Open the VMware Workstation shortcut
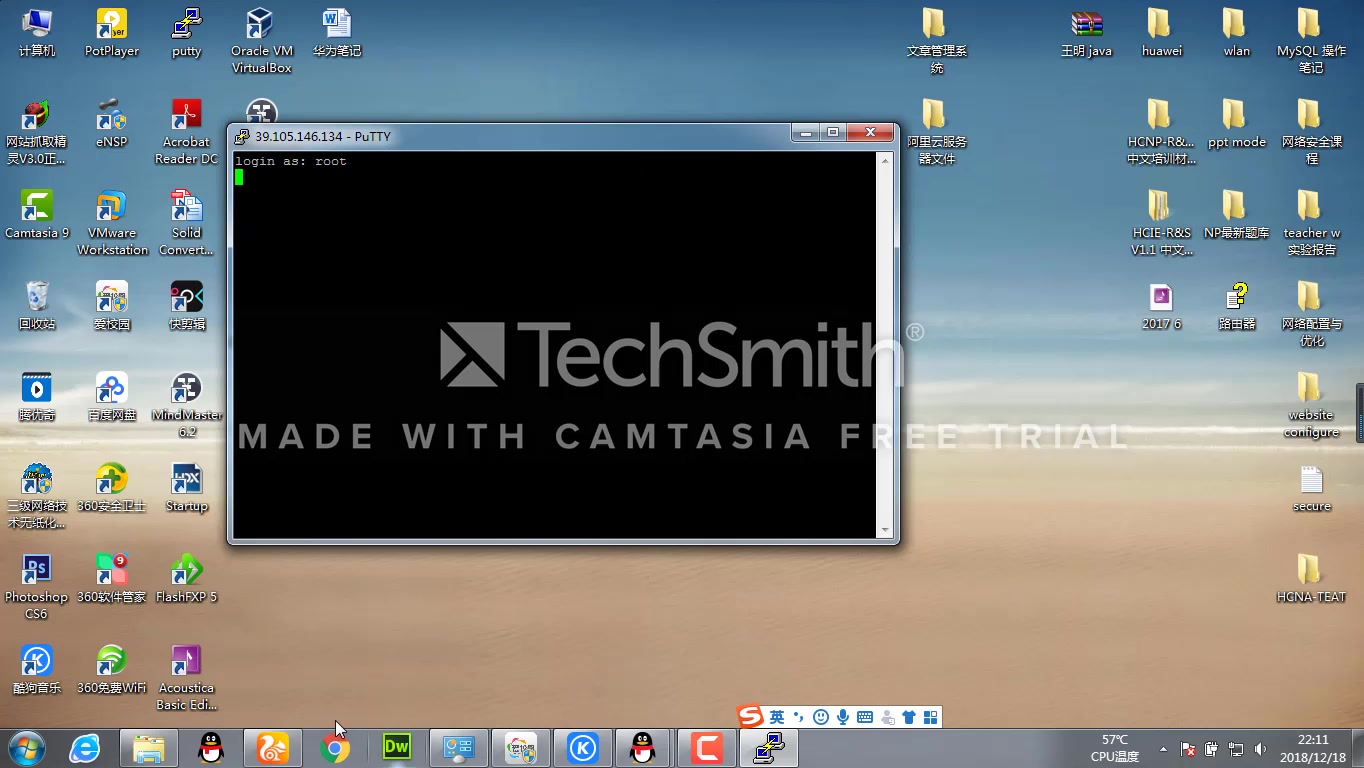 pos(111,222)
